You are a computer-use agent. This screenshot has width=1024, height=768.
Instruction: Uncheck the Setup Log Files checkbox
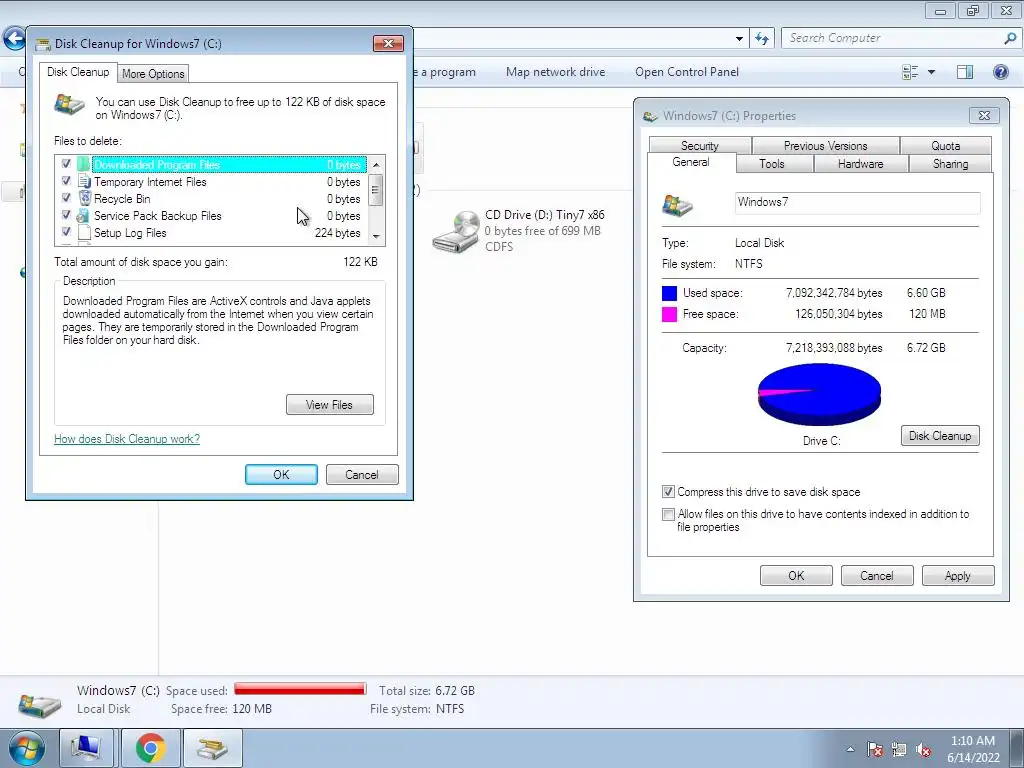coord(66,231)
